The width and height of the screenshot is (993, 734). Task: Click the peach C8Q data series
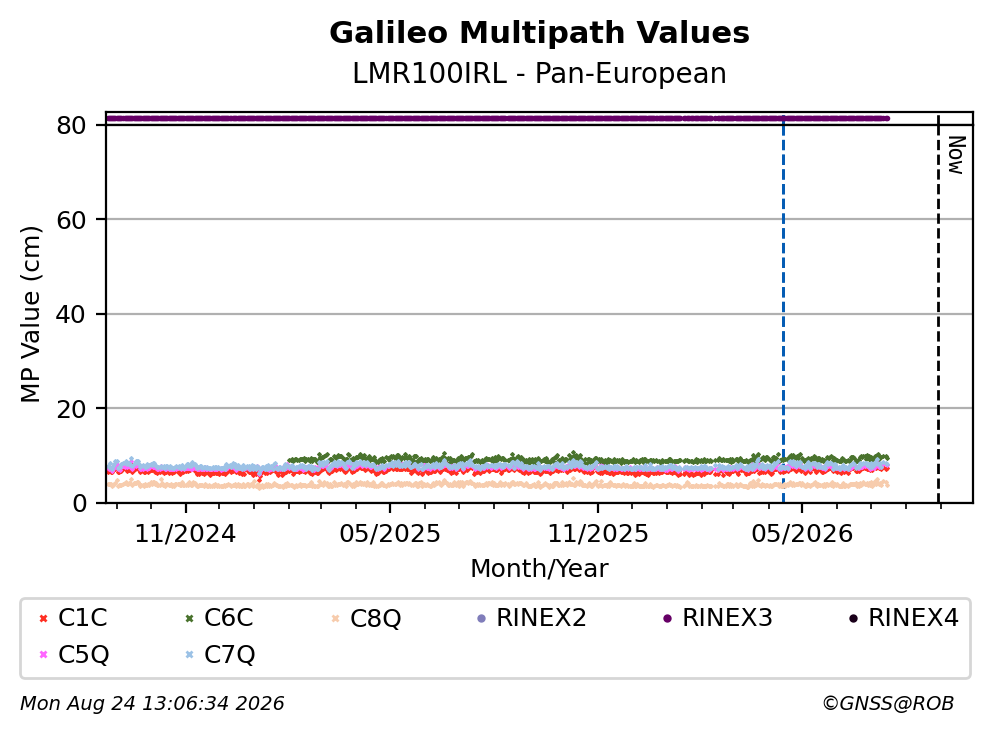[x=497, y=484]
